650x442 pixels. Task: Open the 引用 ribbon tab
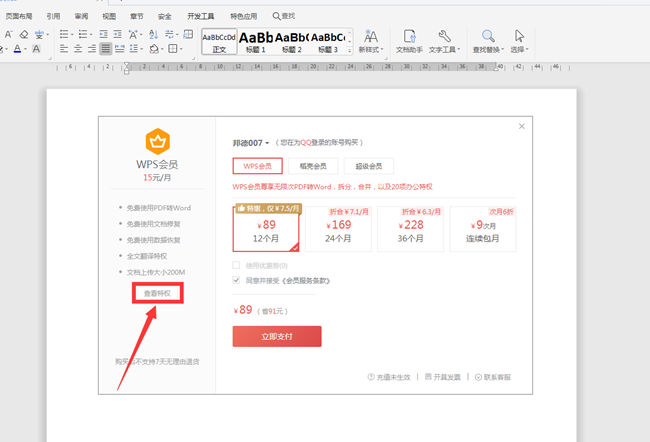(x=53, y=16)
